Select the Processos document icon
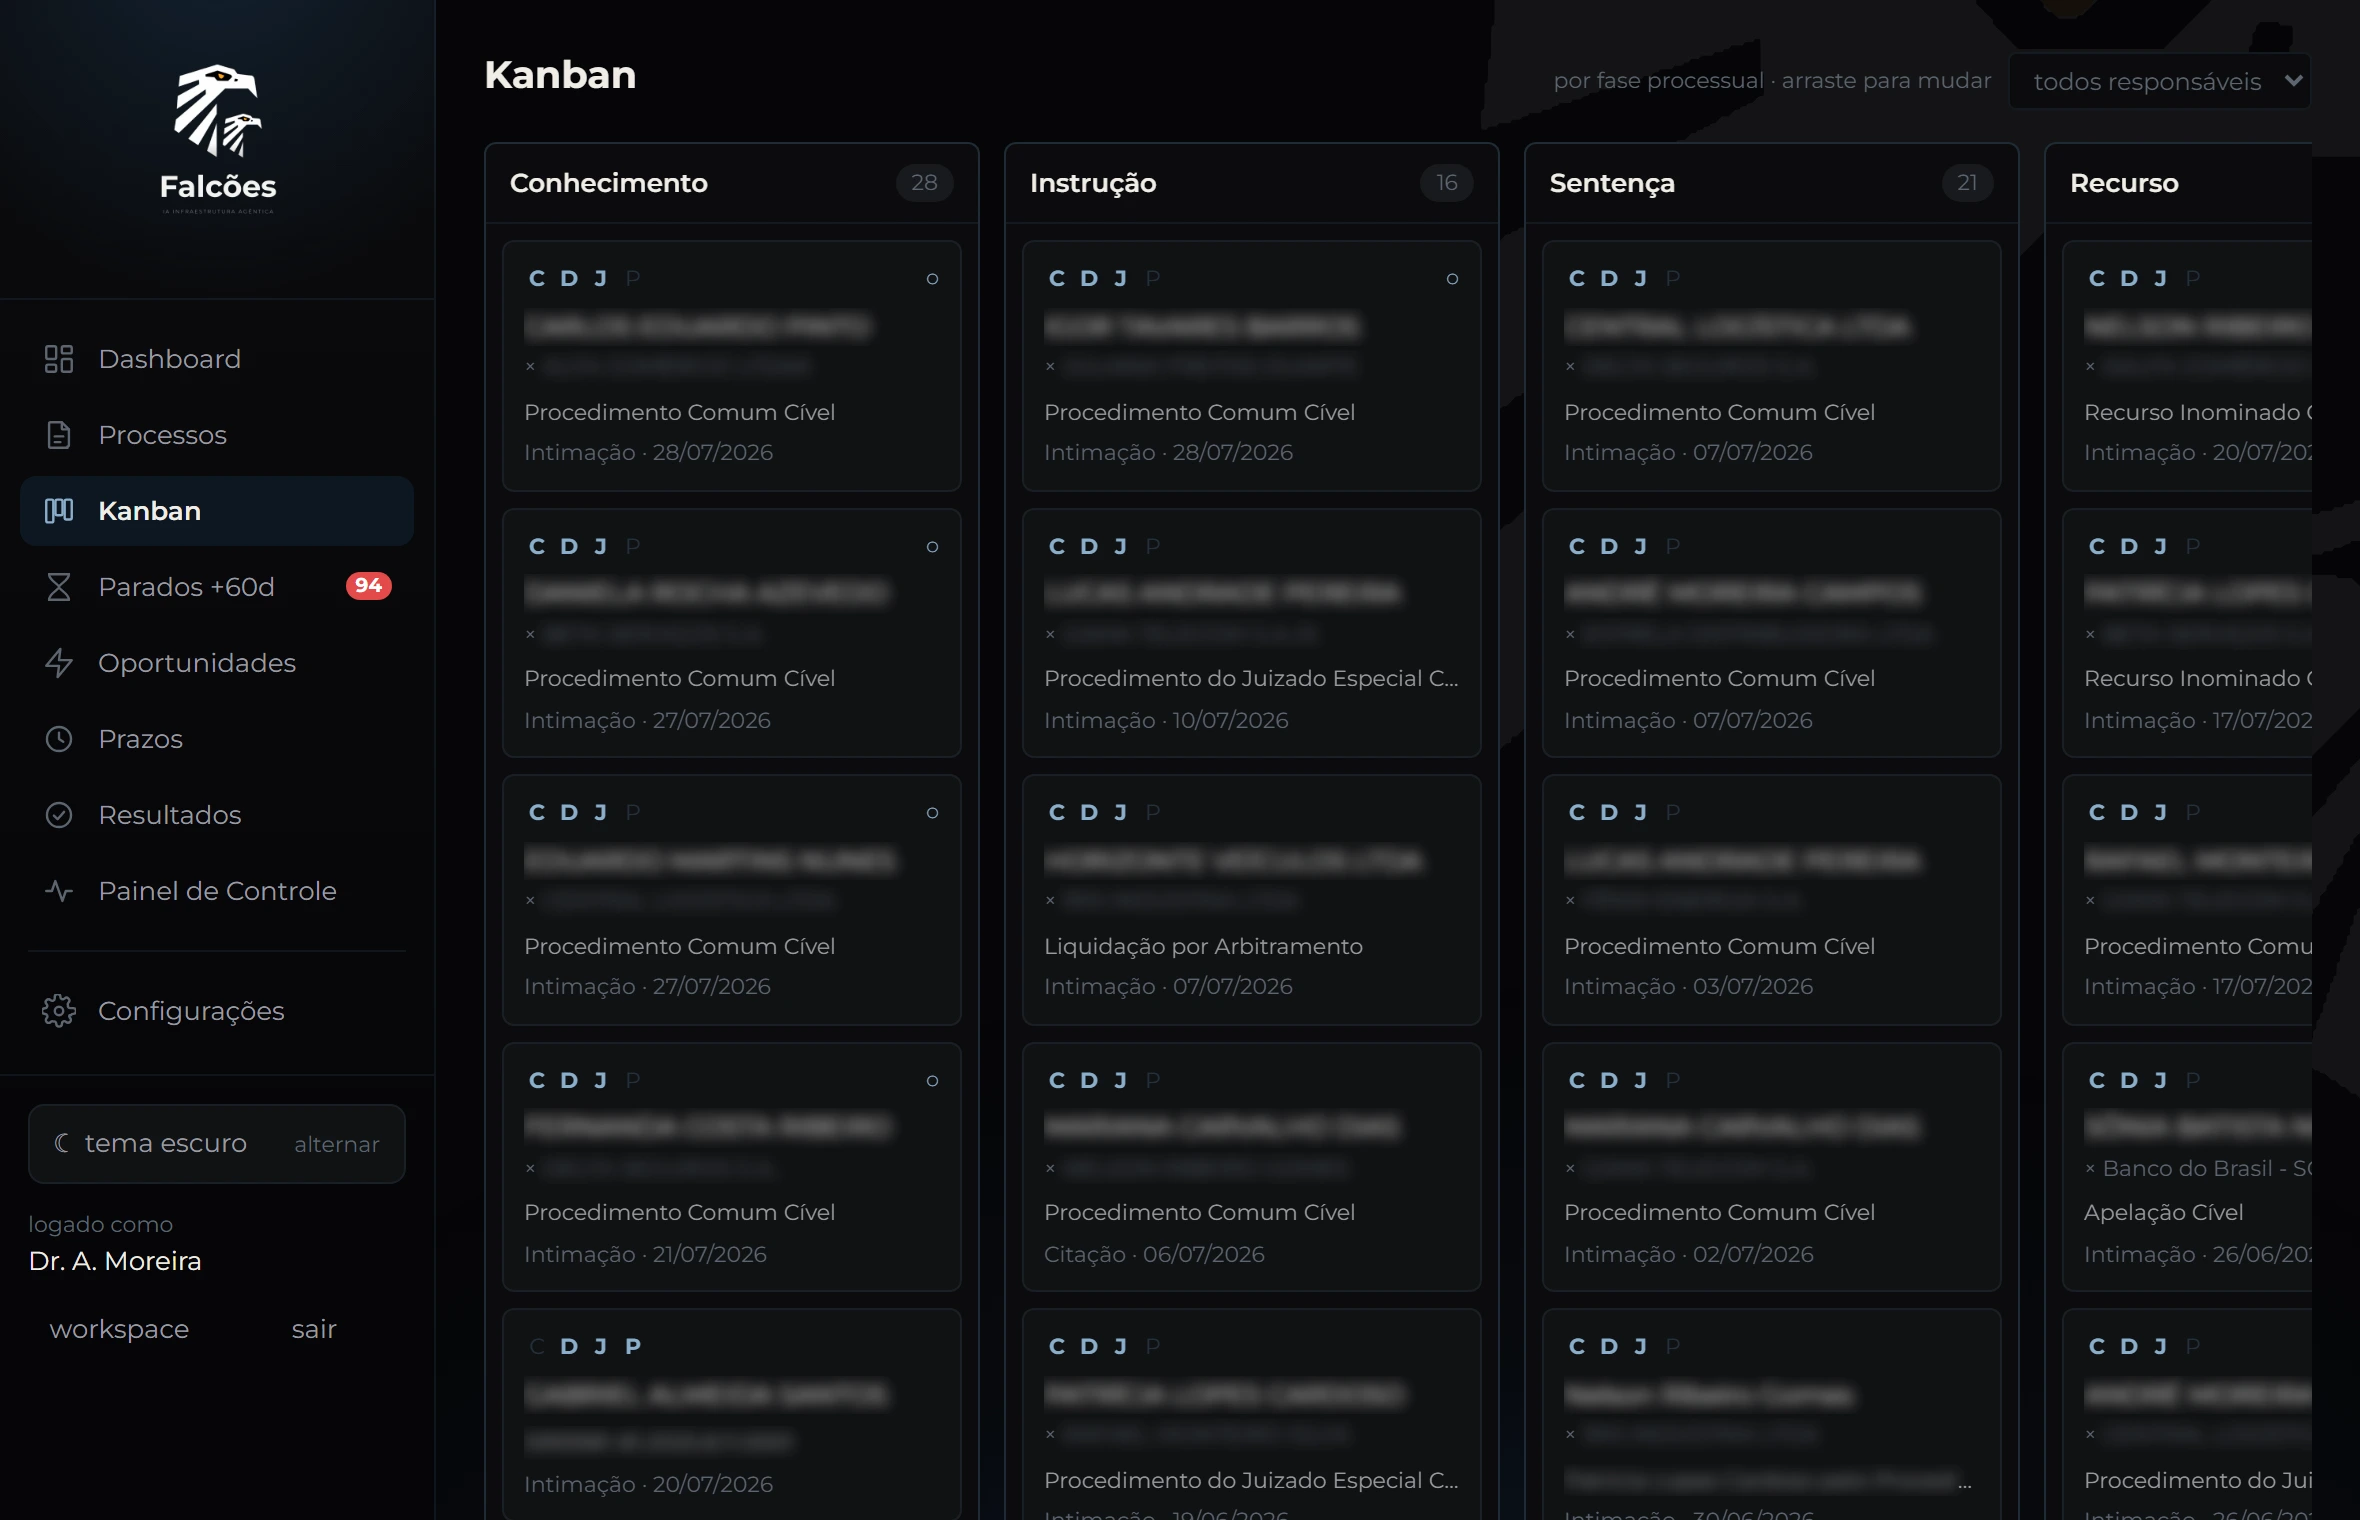 click(x=59, y=435)
